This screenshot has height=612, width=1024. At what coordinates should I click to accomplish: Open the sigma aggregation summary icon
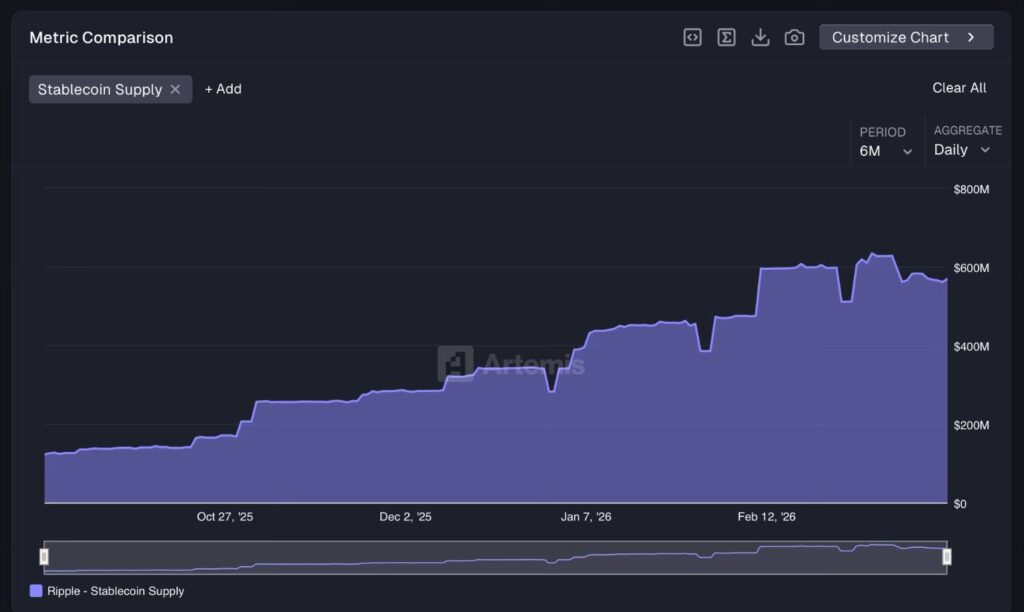click(x=726, y=37)
